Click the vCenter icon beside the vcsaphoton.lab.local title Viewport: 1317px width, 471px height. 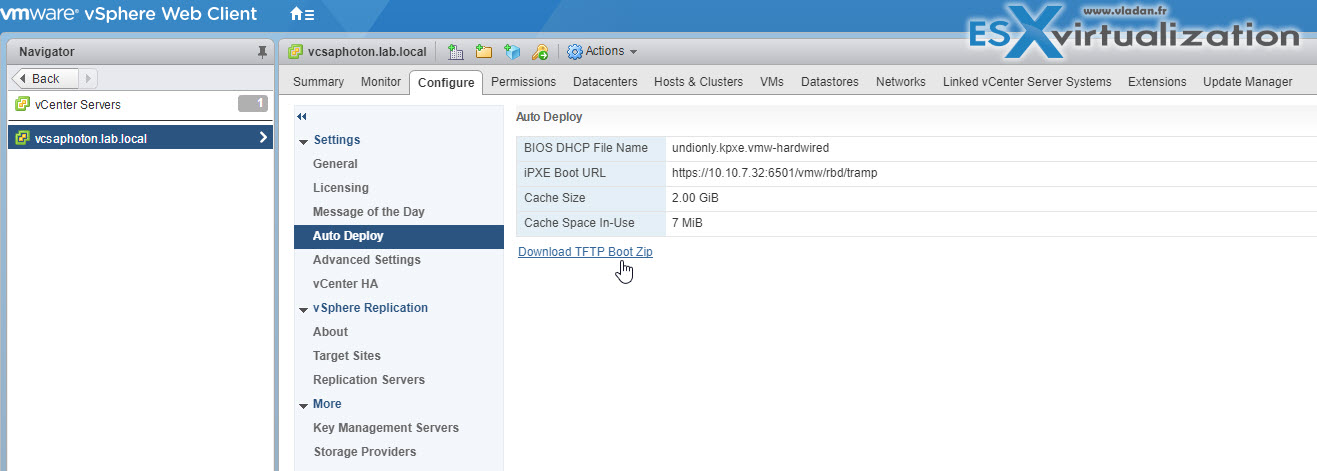(295, 52)
